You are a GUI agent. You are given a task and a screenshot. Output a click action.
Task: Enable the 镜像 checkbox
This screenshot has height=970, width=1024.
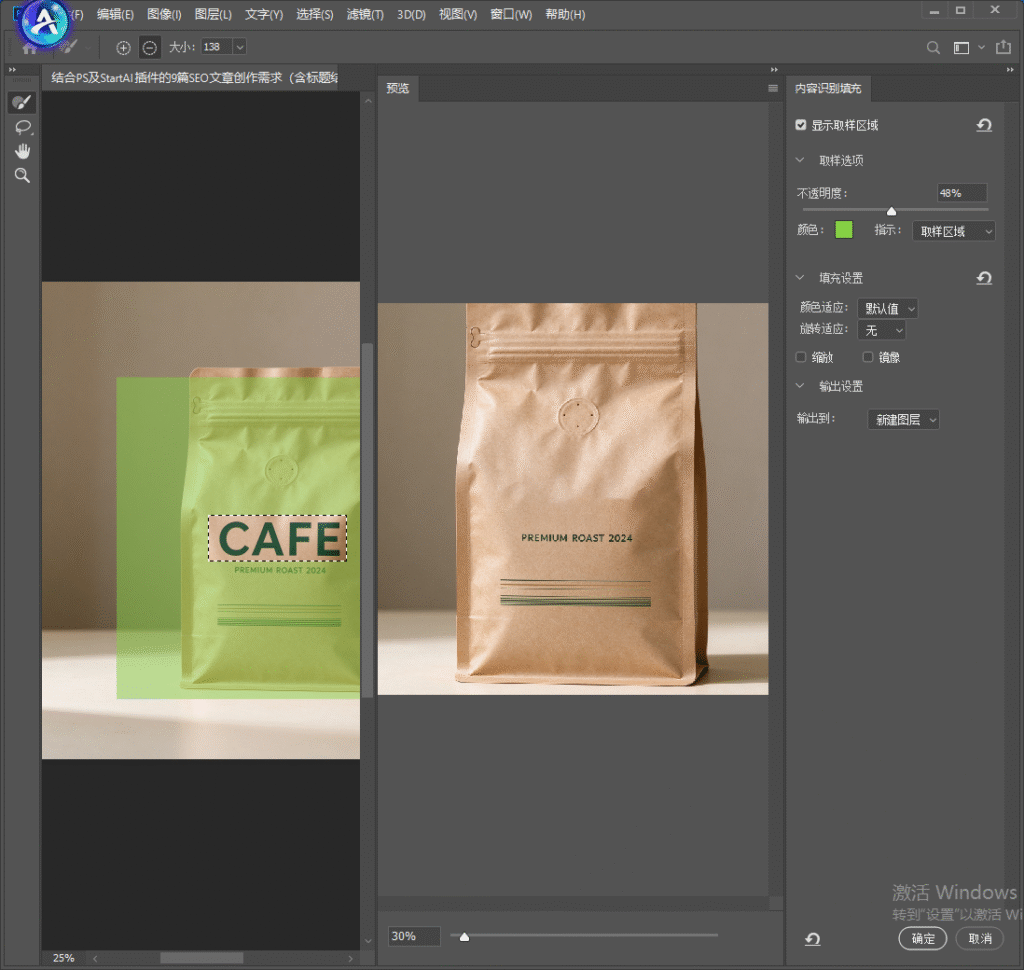point(868,357)
